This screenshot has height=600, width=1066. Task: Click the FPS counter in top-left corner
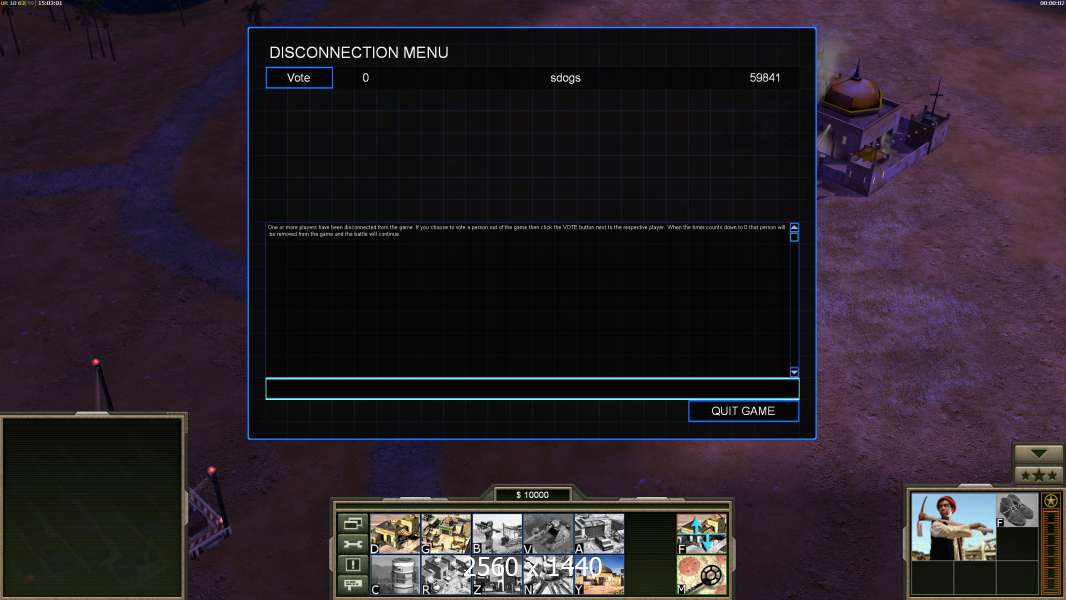point(31,3)
